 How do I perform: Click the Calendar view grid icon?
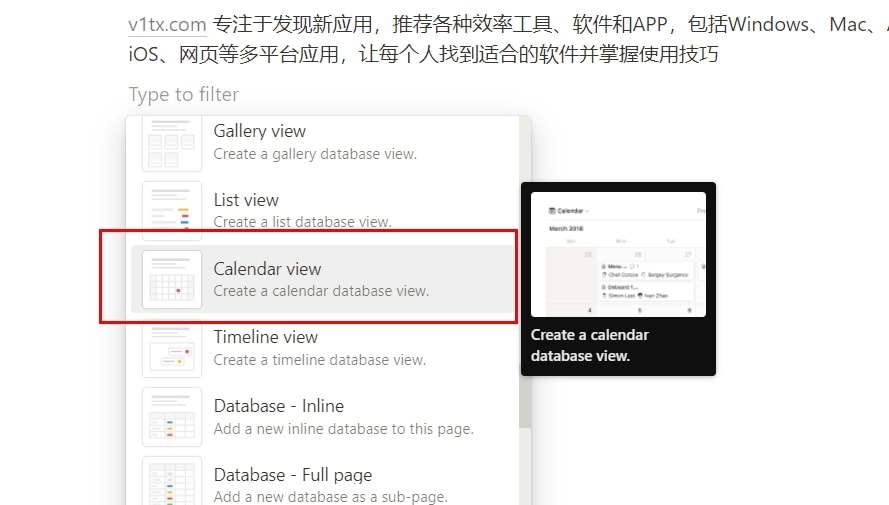(x=172, y=279)
